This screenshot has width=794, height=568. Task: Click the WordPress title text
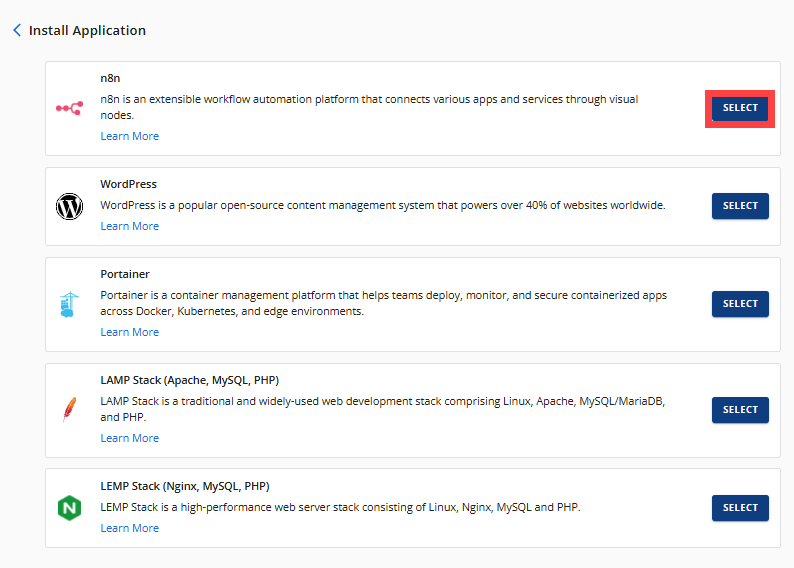(128, 184)
